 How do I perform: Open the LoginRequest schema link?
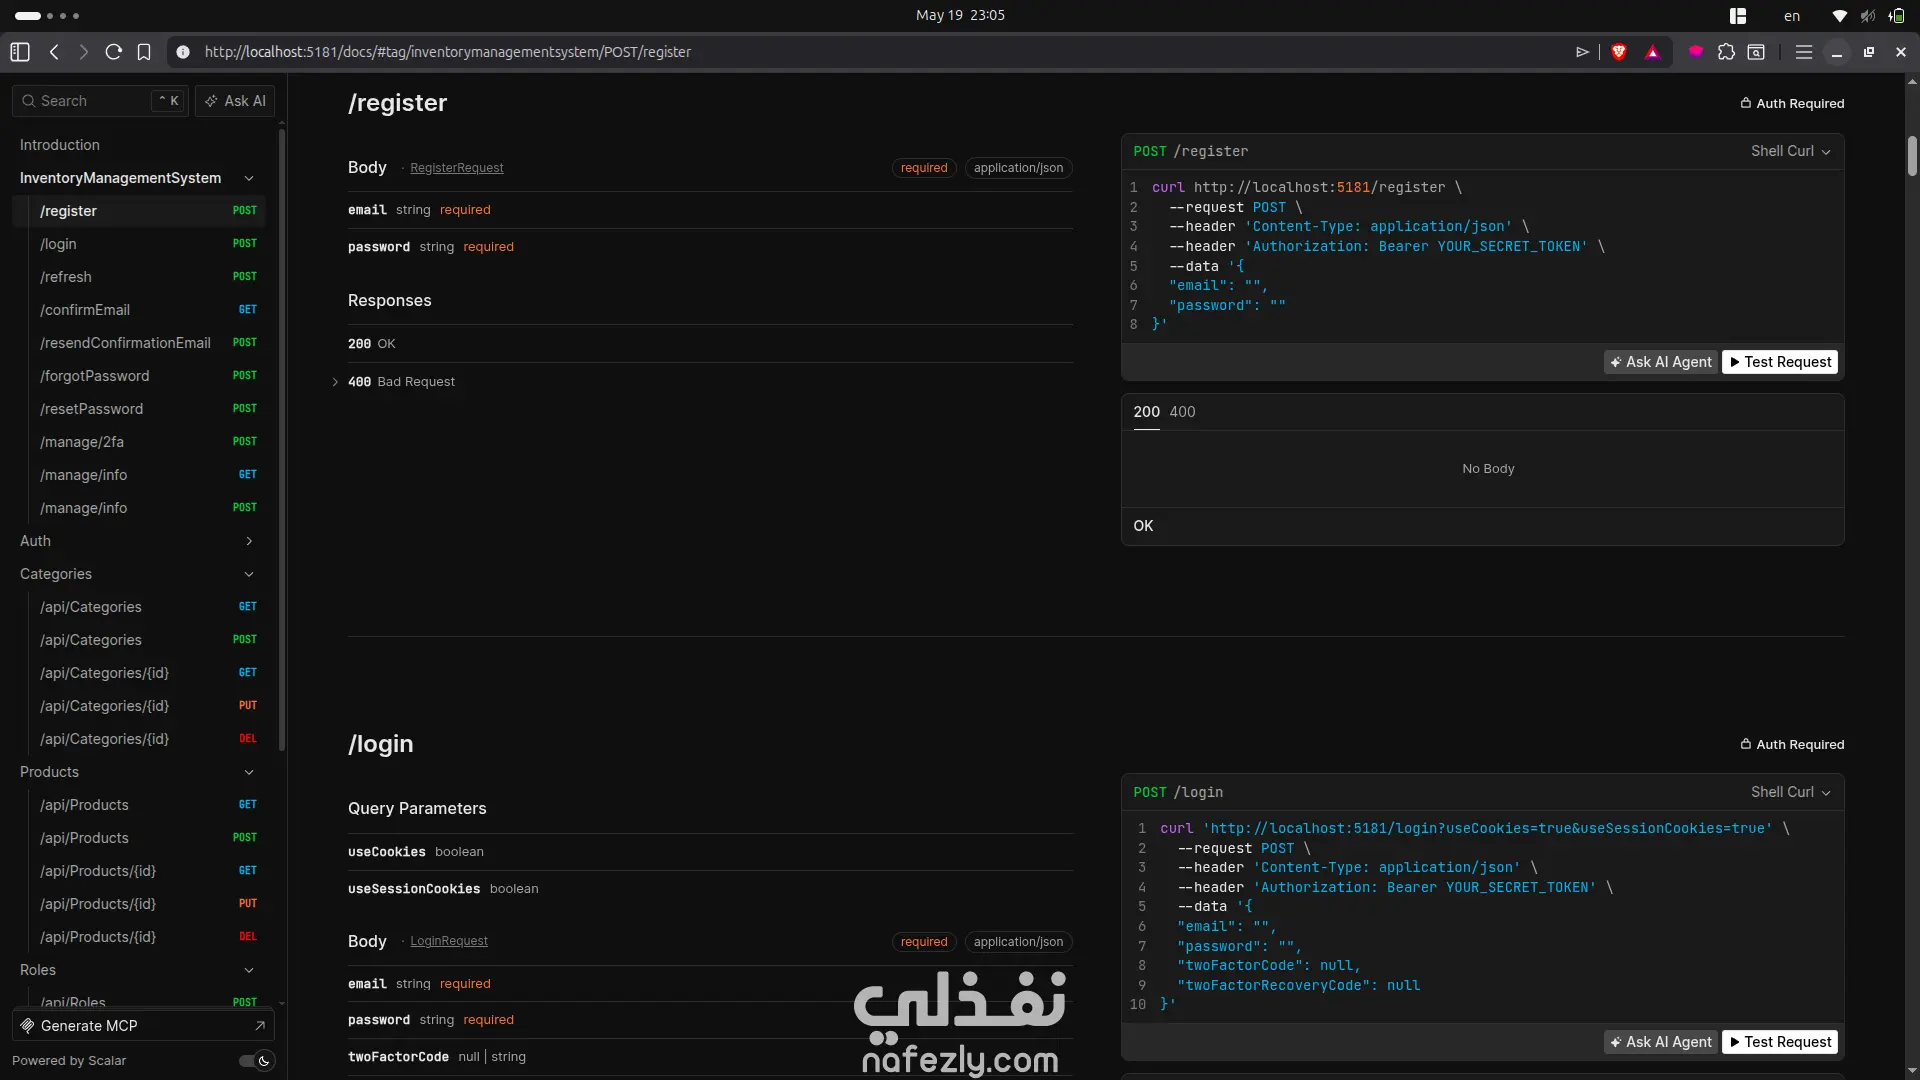pyautogui.click(x=449, y=942)
